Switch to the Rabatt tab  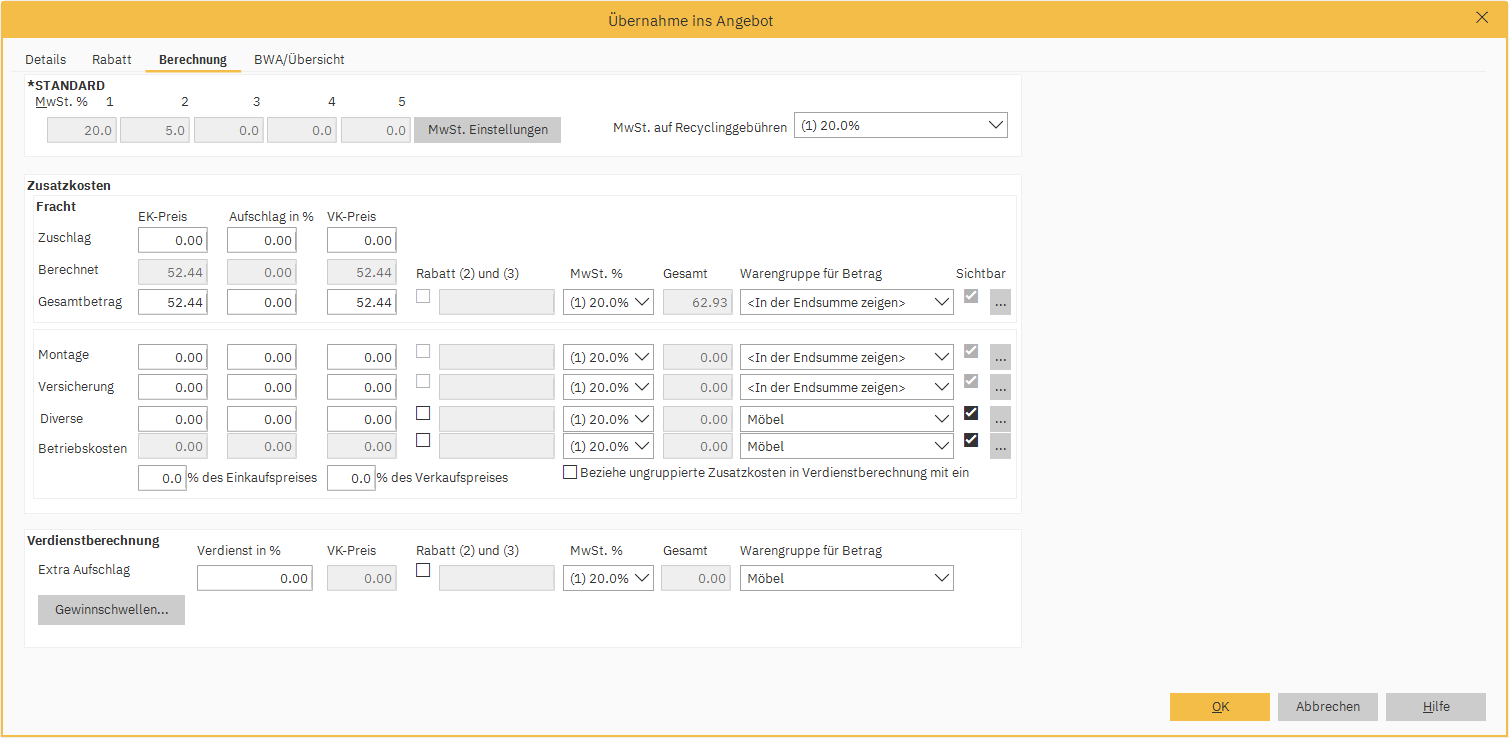pyautogui.click(x=112, y=60)
